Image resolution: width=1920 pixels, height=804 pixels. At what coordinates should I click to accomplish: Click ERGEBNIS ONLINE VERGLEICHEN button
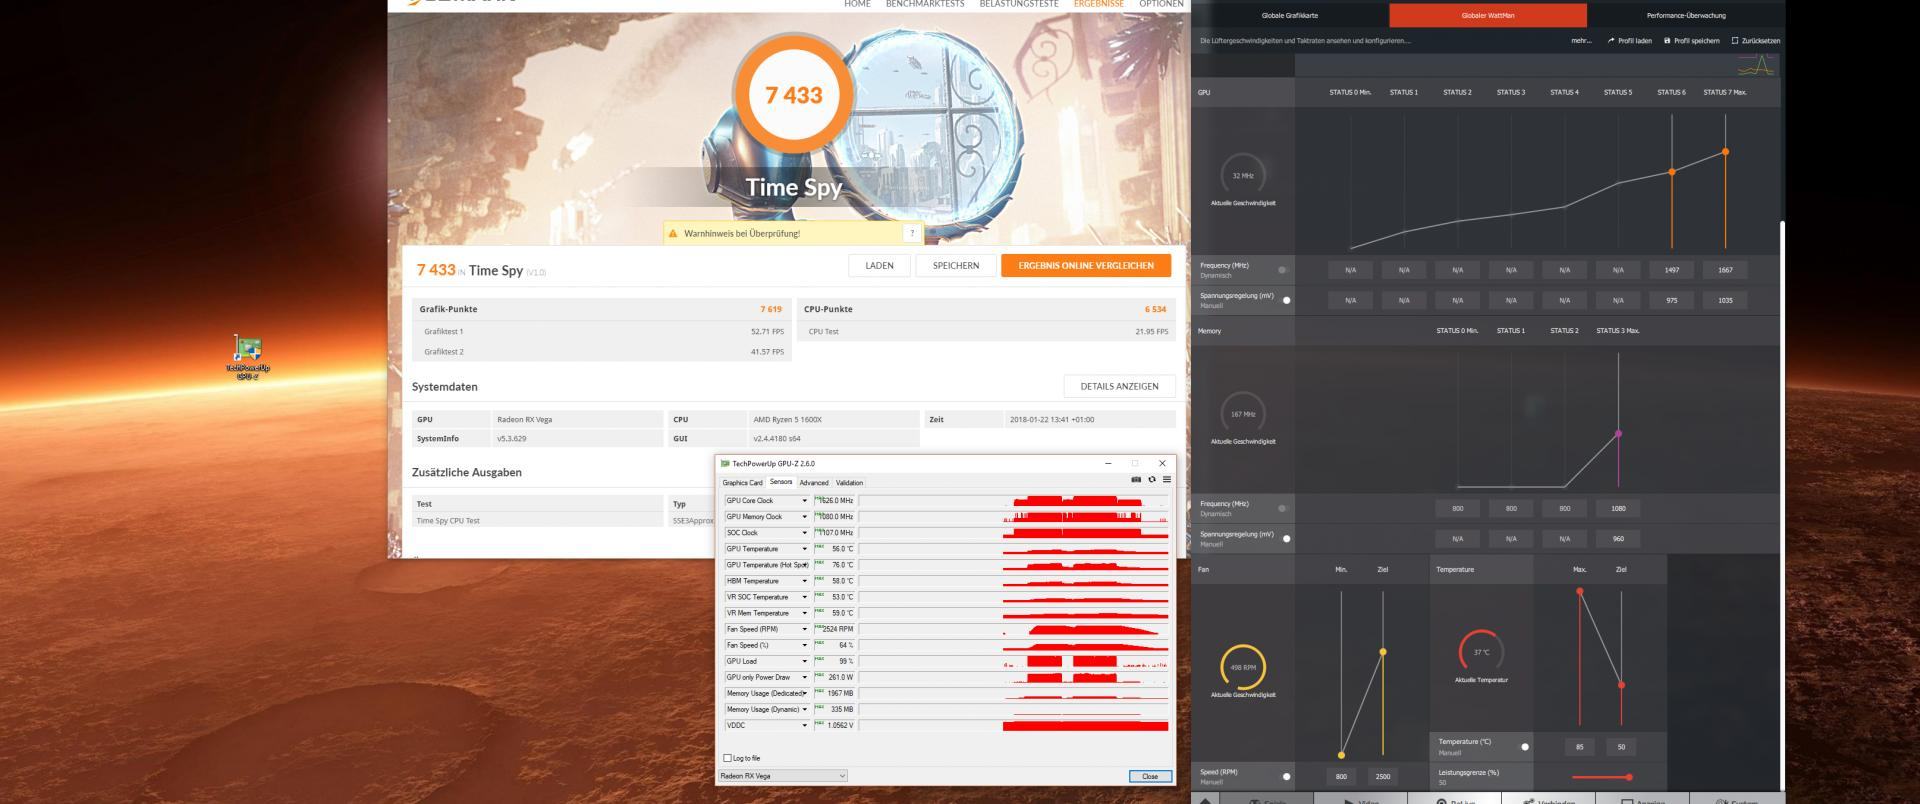pyautogui.click(x=1086, y=265)
